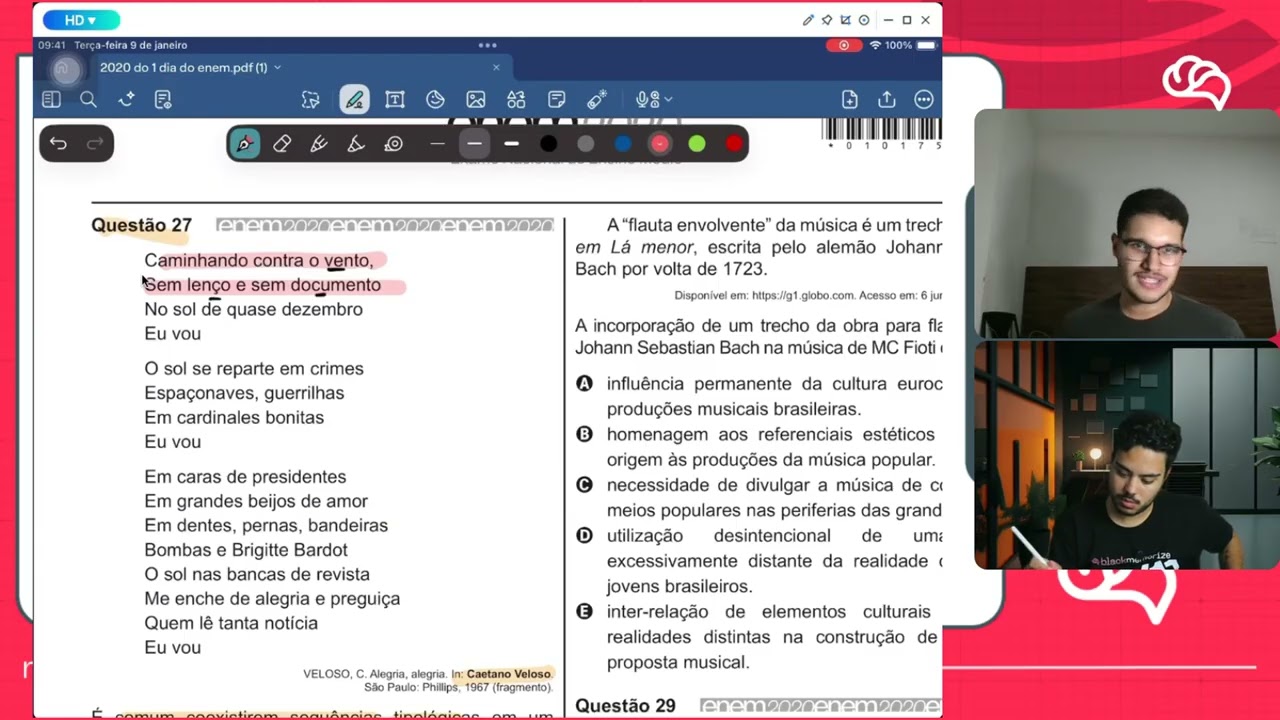This screenshot has height=720, width=1280.
Task: Click the 'Questão 29' heading
Action: pos(625,706)
